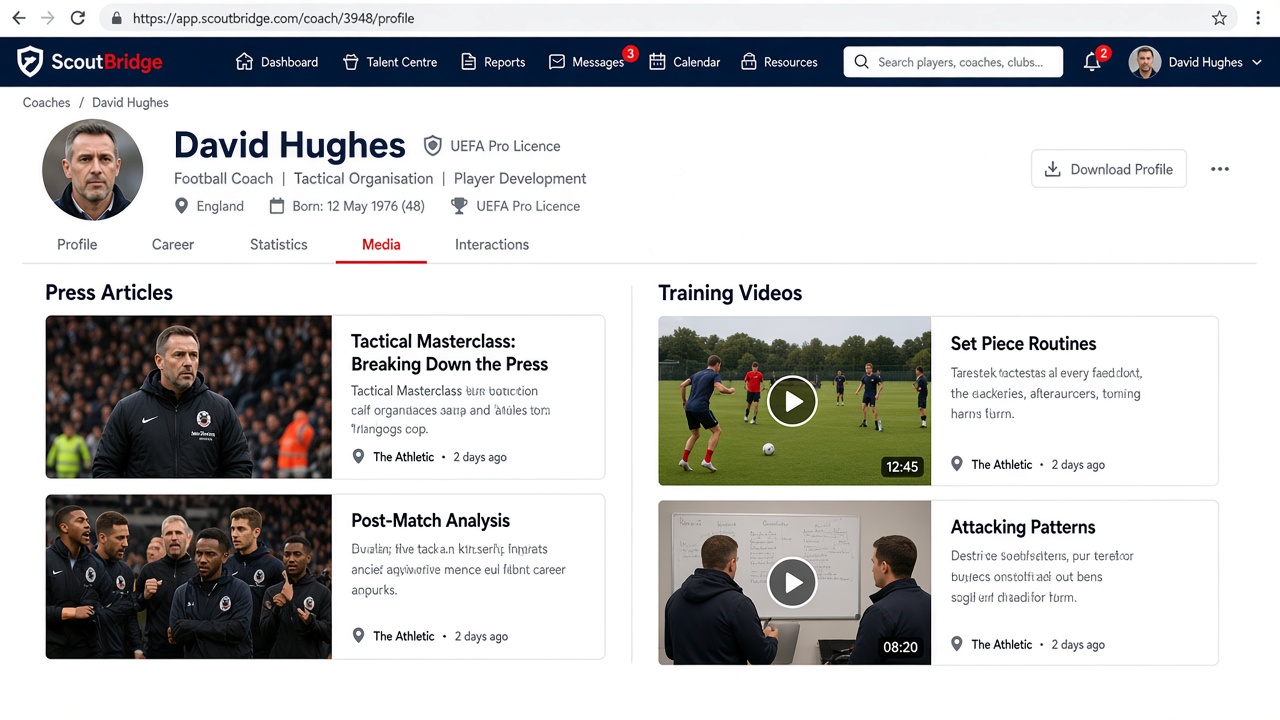The height and width of the screenshot is (720, 1280).
Task: Open the browser three-dot menu
Action: click(x=1258, y=18)
